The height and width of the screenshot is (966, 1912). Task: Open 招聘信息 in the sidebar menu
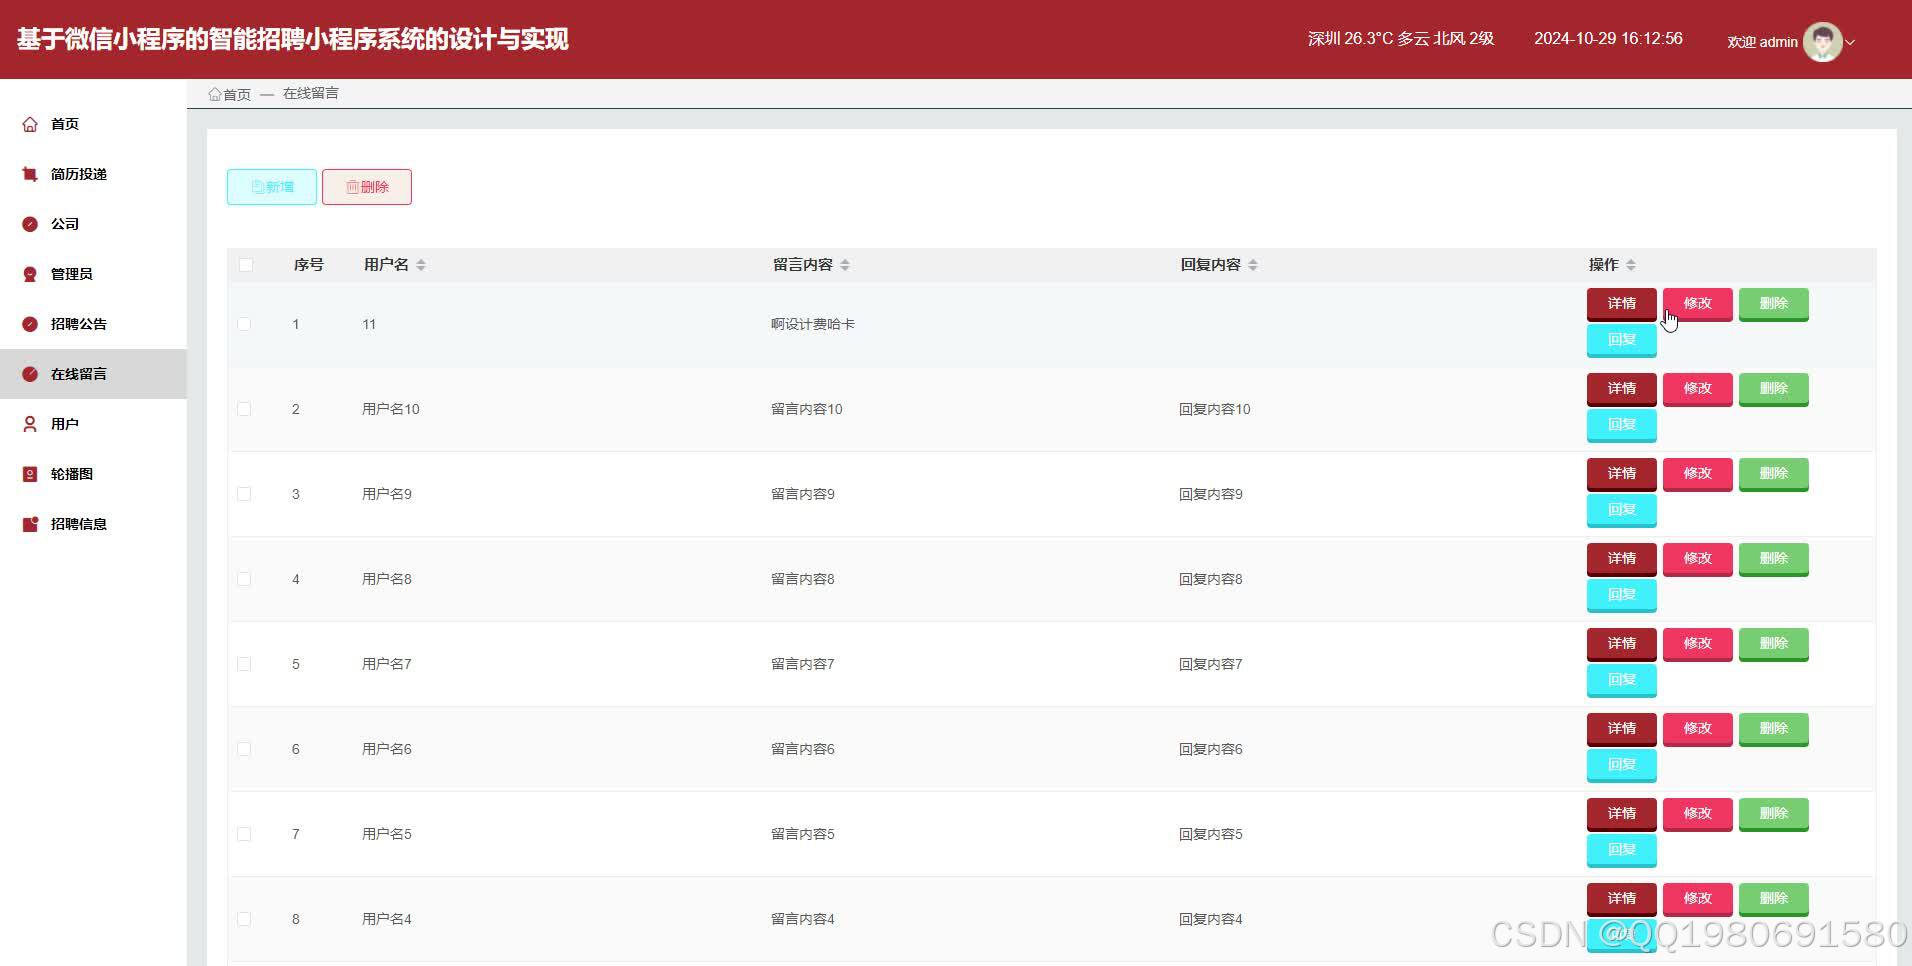[93, 524]
